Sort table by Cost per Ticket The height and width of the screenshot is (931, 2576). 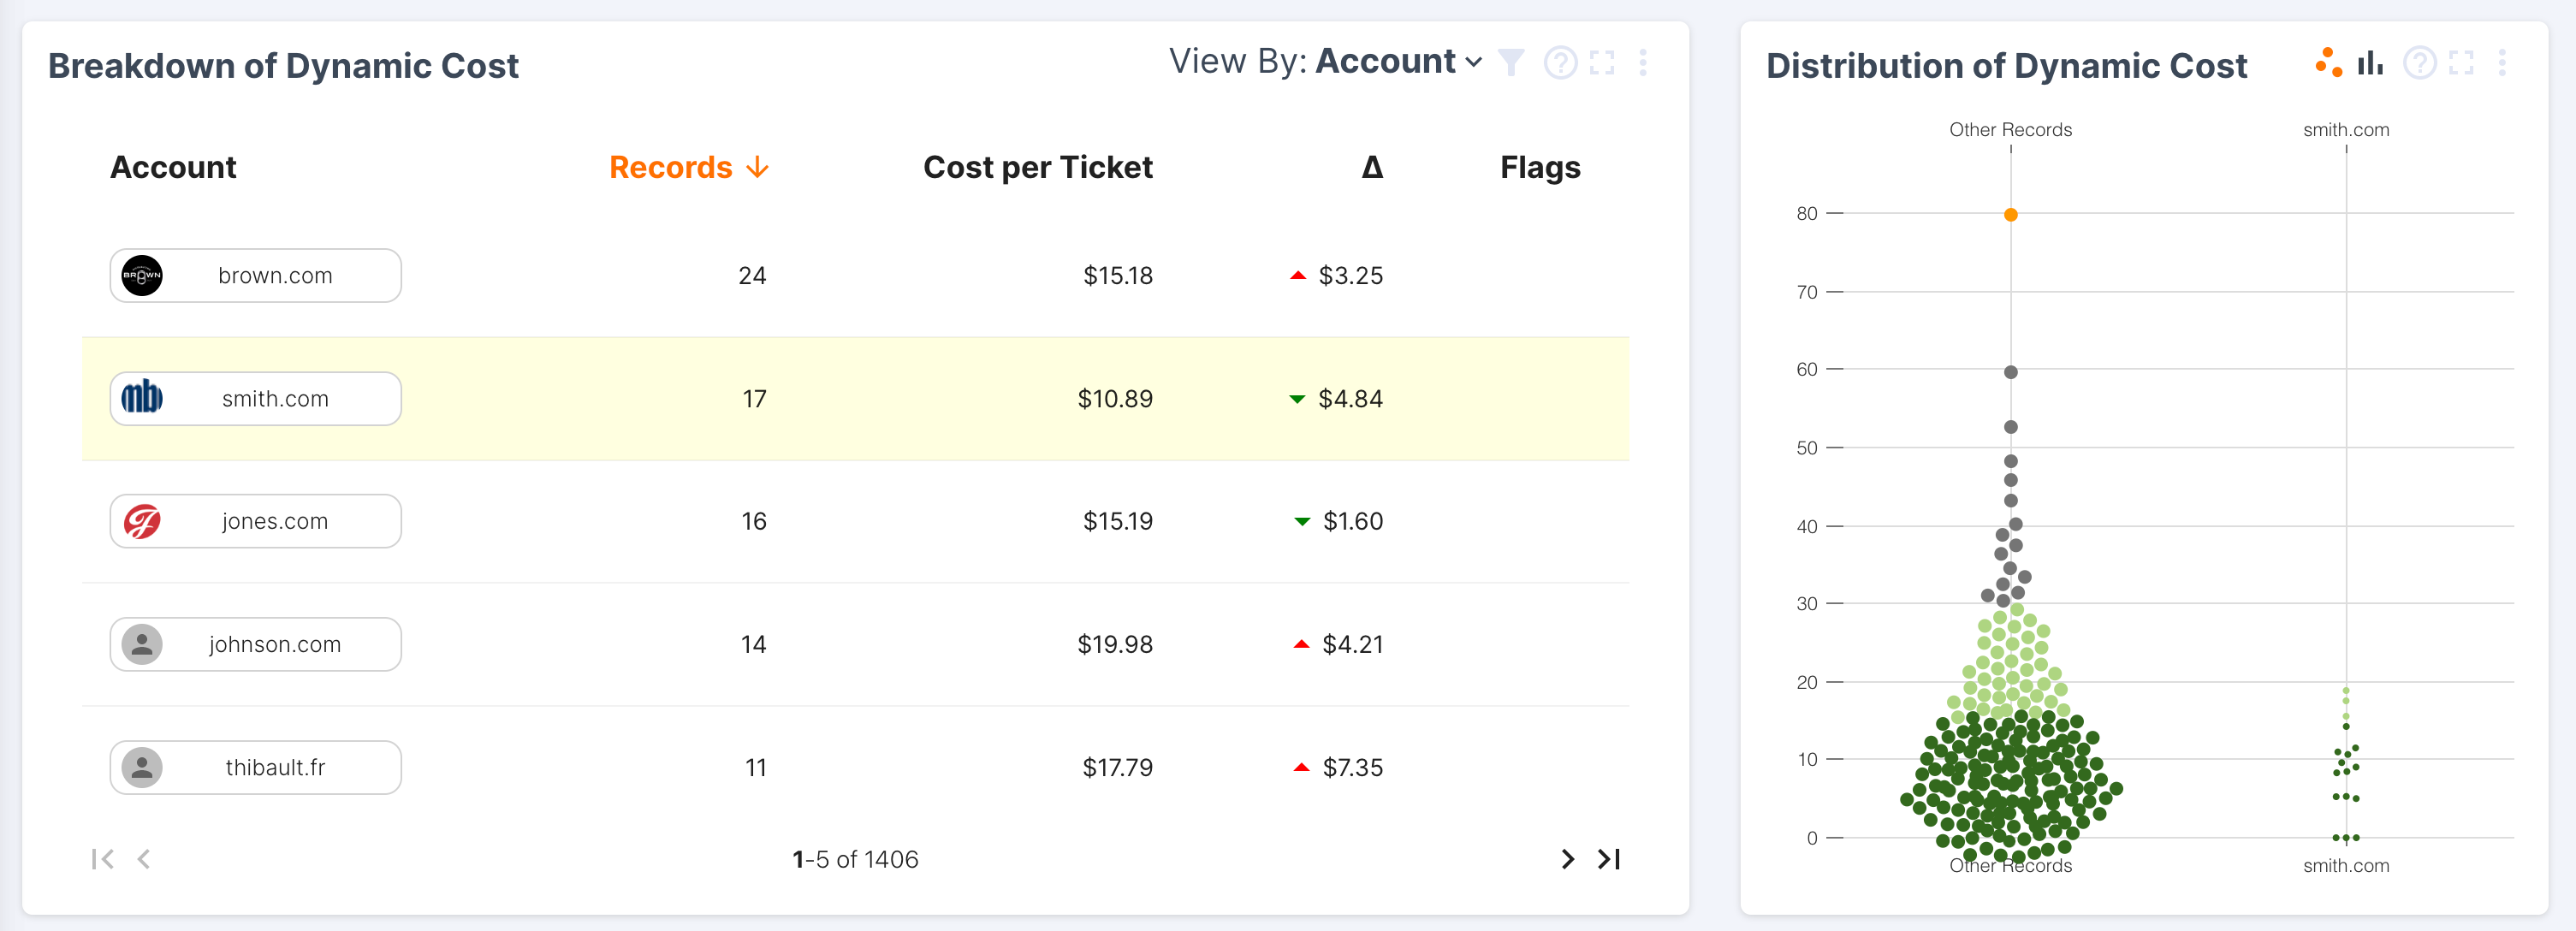(x=1037, y=167)
